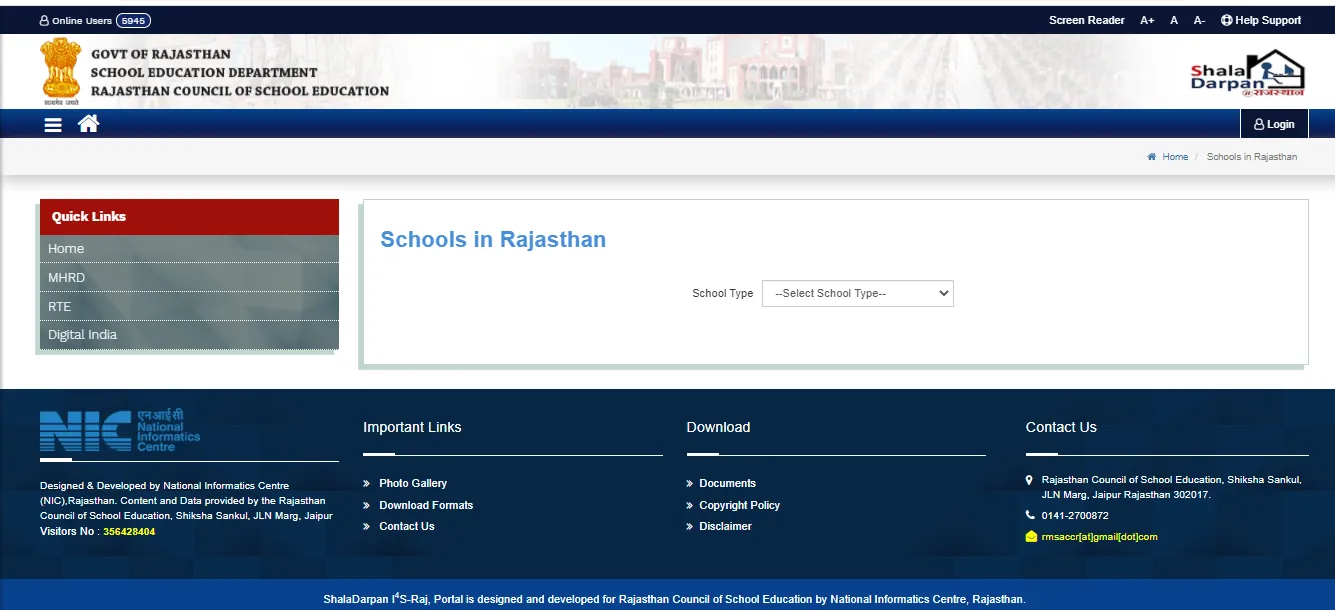The height and width of the screenshot is (610, 1335).
Task: Click the Important Links footer heading
Action: click(x=412, y=427)
